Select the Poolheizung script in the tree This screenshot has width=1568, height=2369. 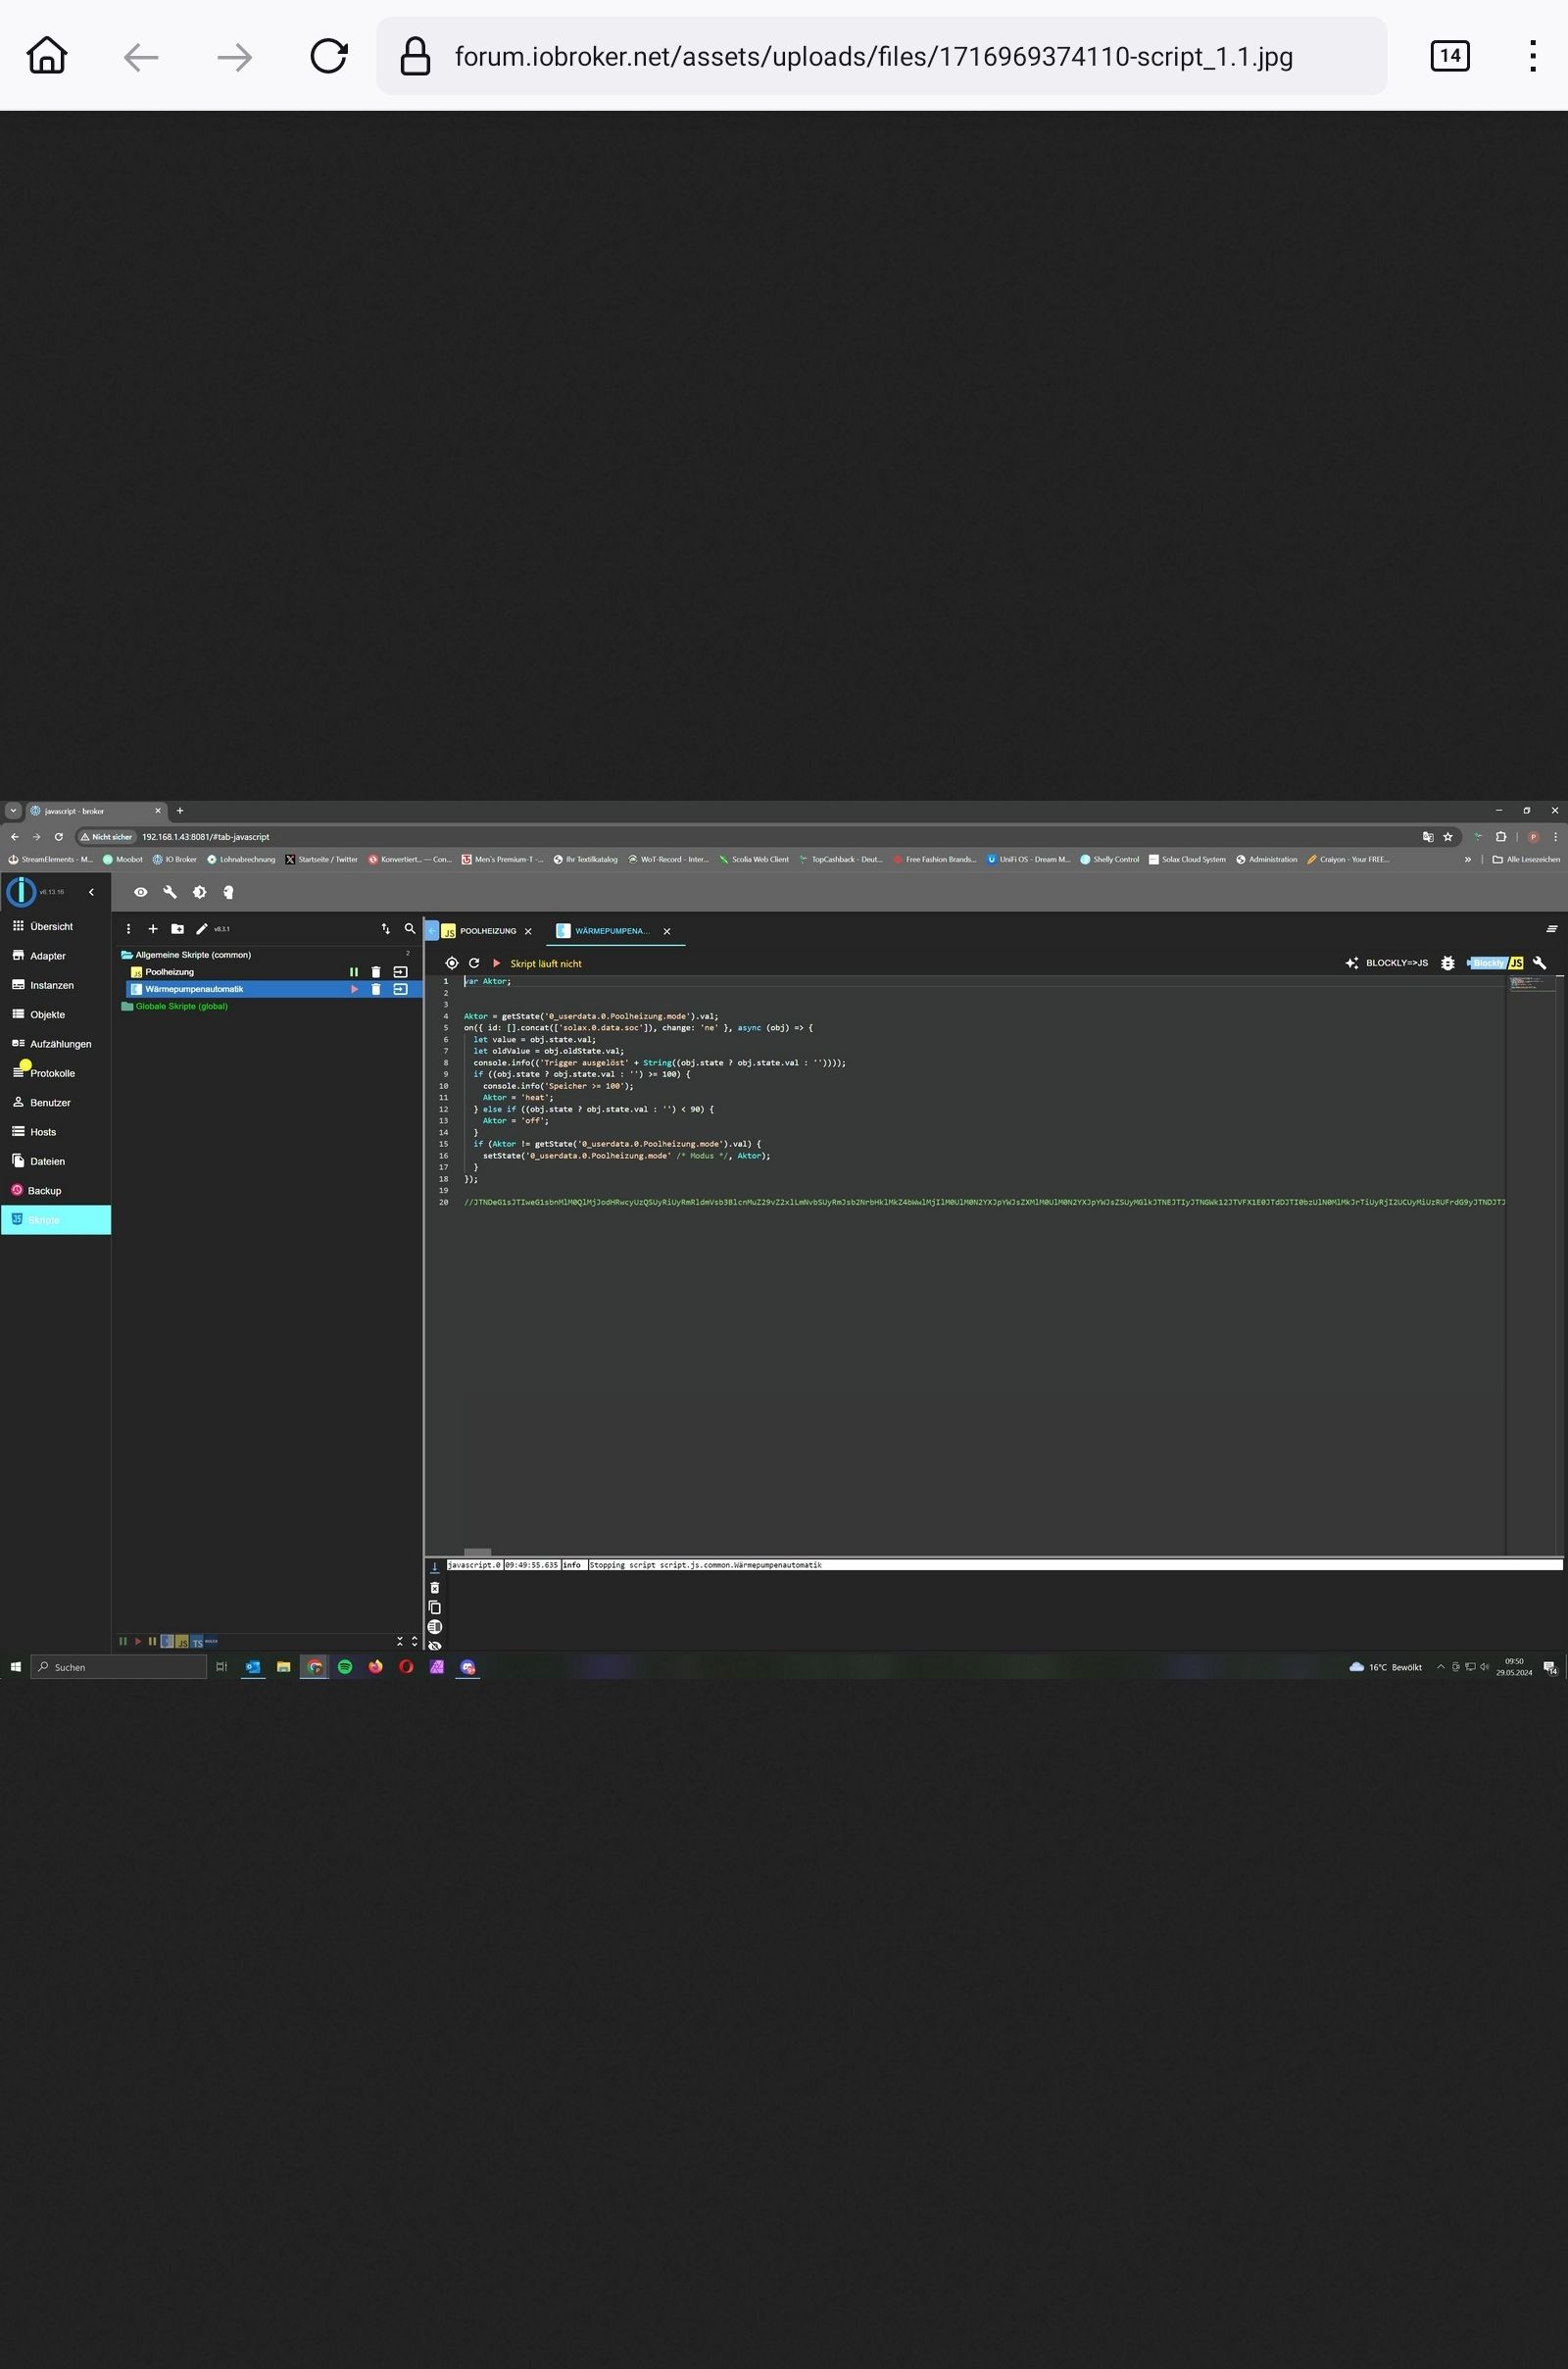169,972
